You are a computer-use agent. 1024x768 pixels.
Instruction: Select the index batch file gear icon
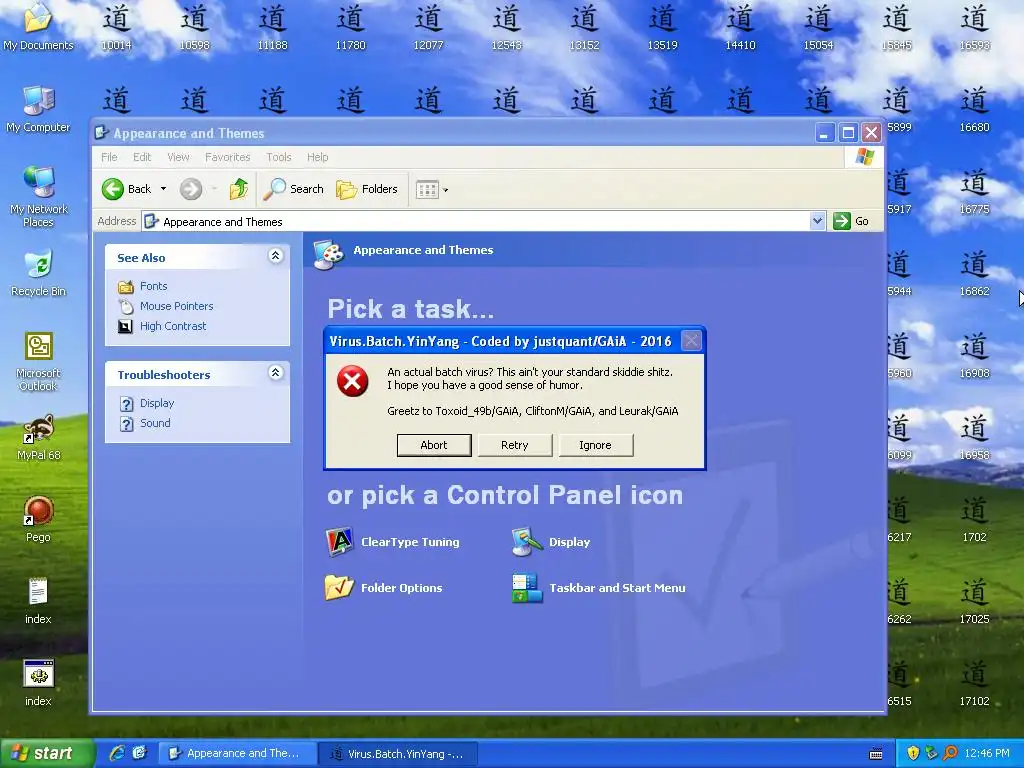(x=38, y=684)
